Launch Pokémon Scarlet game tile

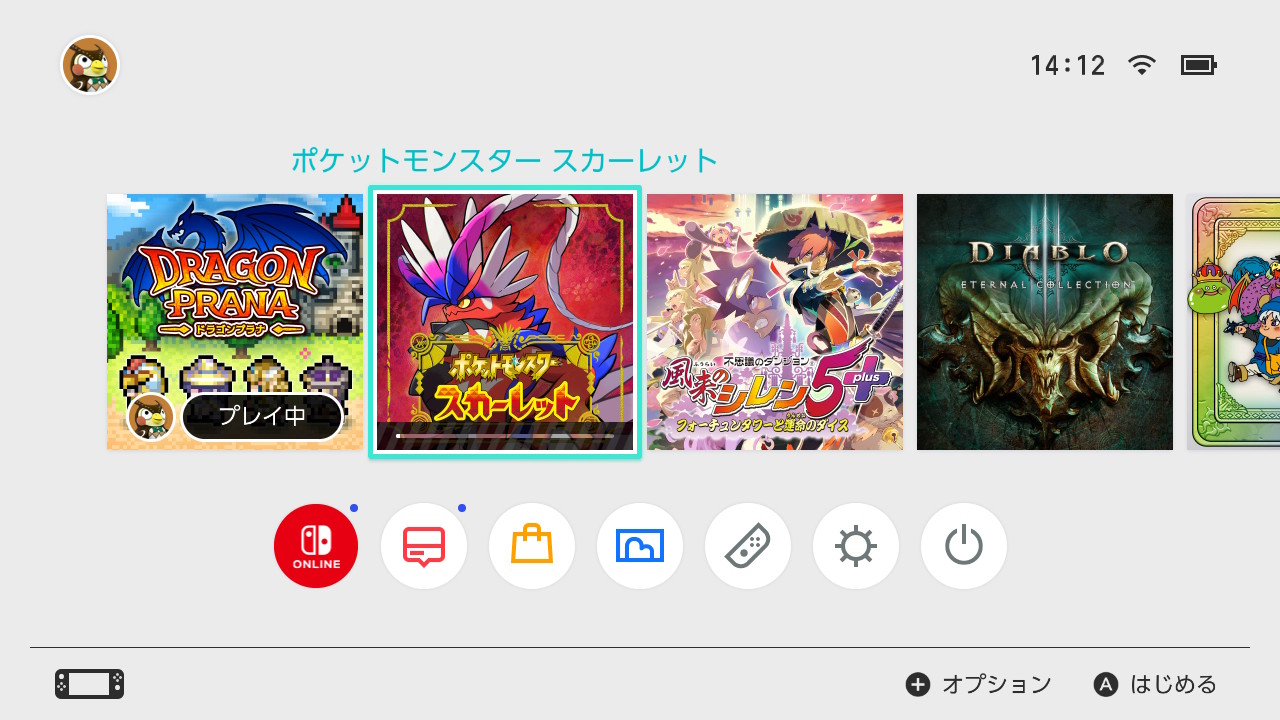[x=505, y=322]
